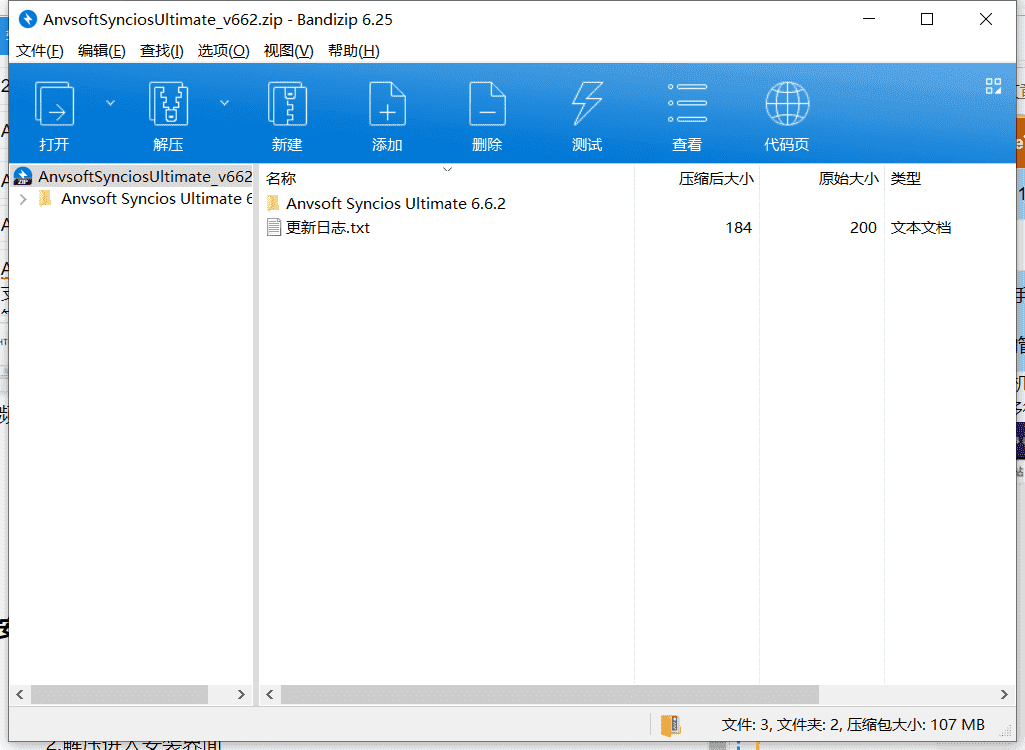Open the 文件(F) menu
The height and width of the screenshot is (750, 1025).
[40, 51]
